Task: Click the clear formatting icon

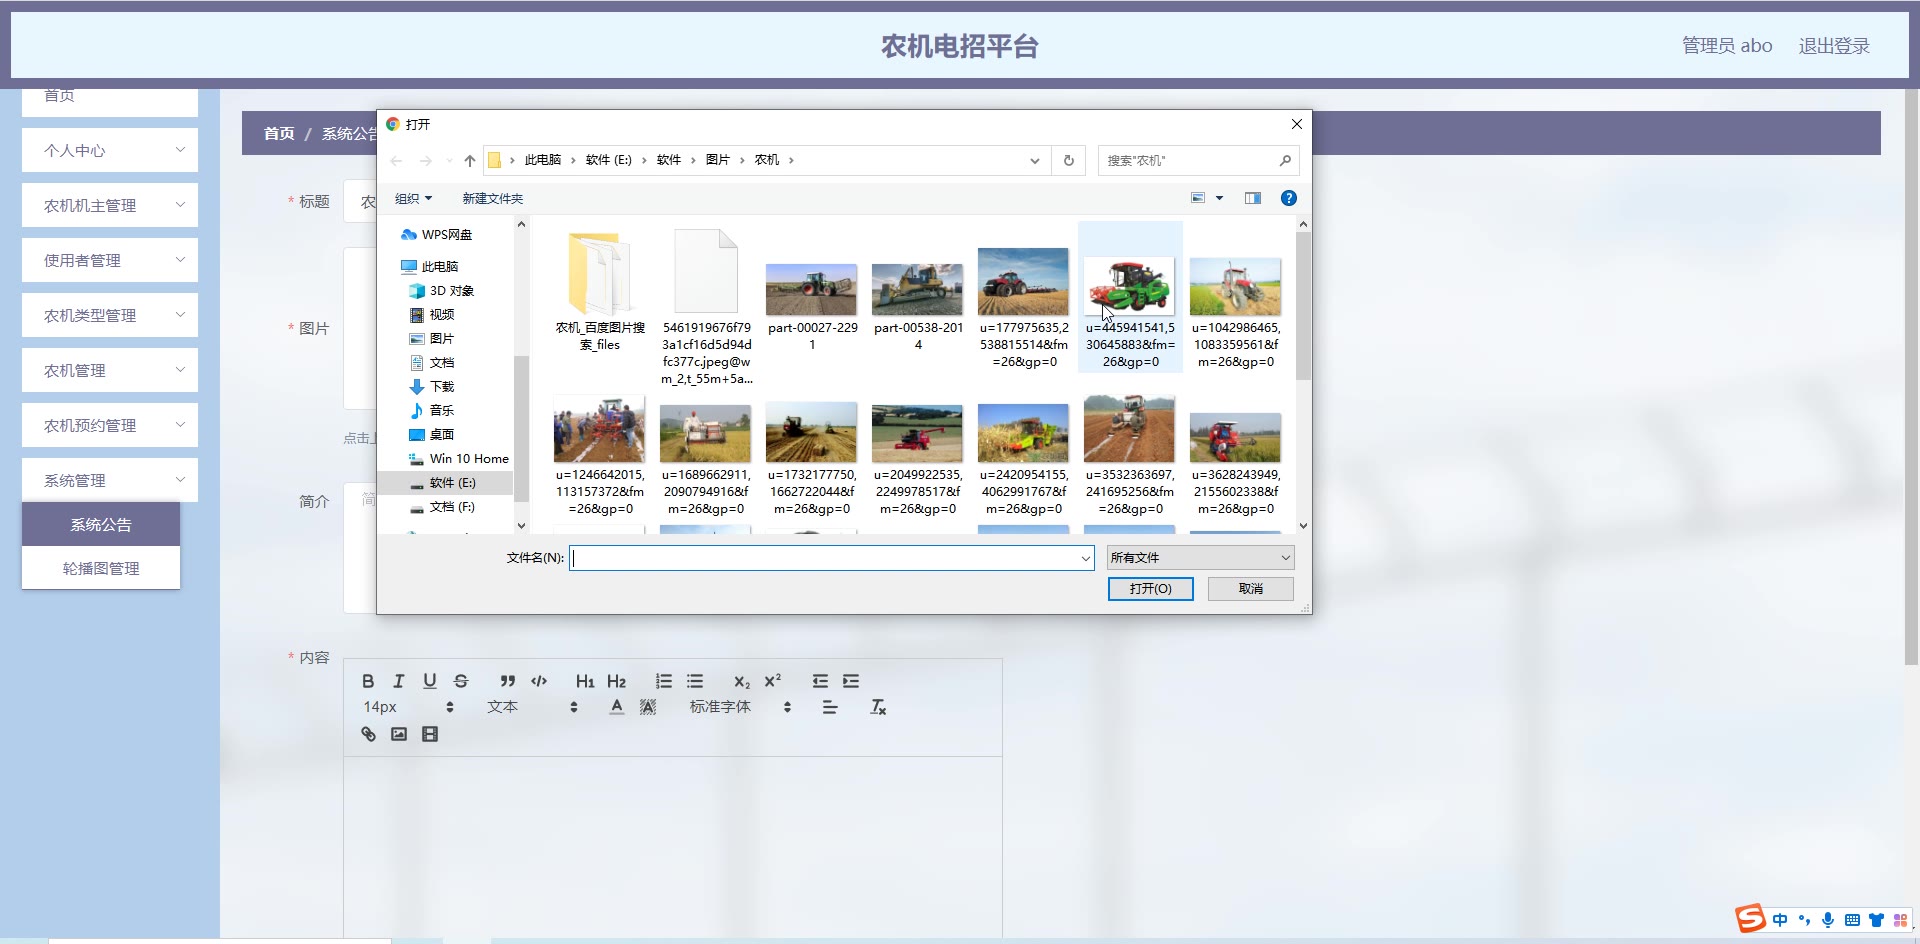Action: (878, 707)
